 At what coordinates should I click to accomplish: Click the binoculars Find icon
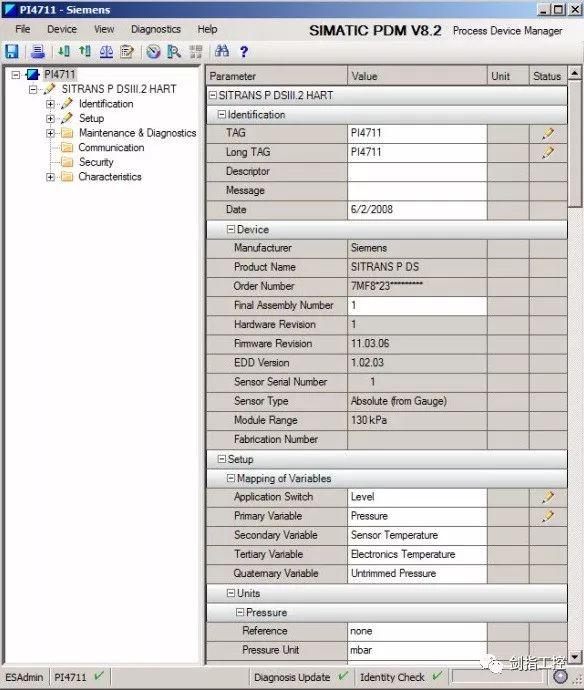pyautogui.click(x=222, y=51)
